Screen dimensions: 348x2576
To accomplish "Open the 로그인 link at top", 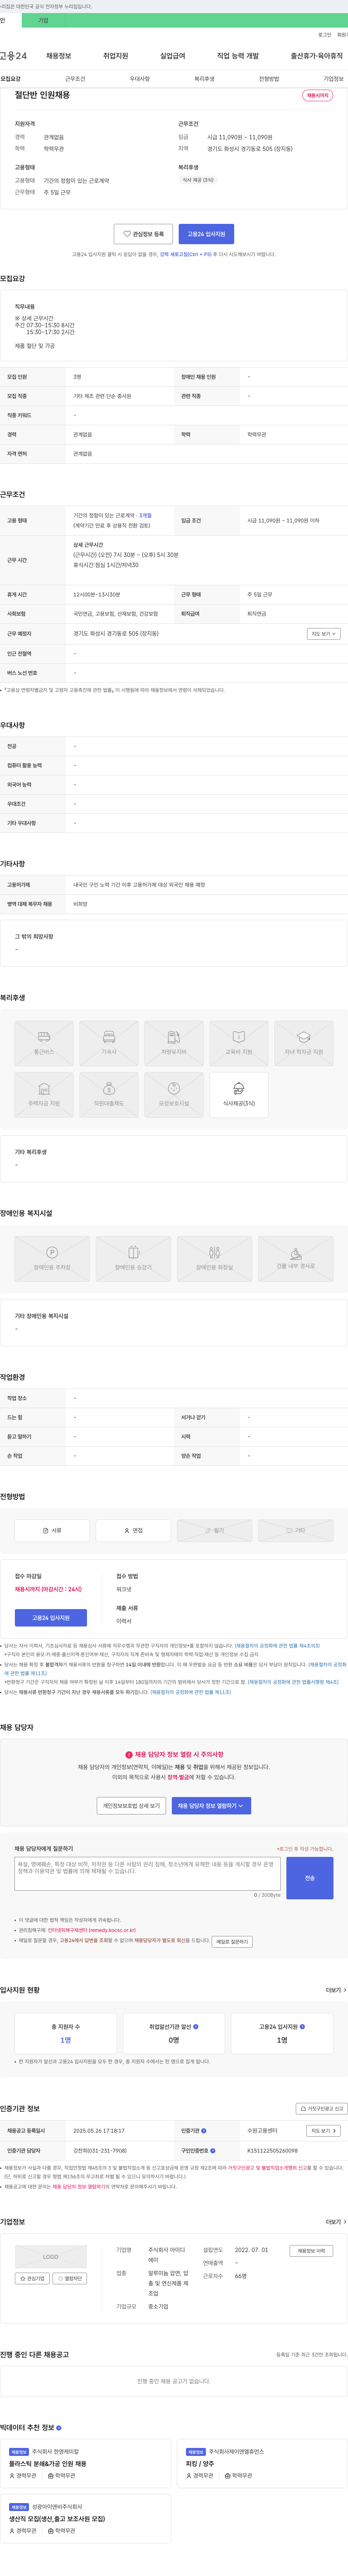I will 325,35.
